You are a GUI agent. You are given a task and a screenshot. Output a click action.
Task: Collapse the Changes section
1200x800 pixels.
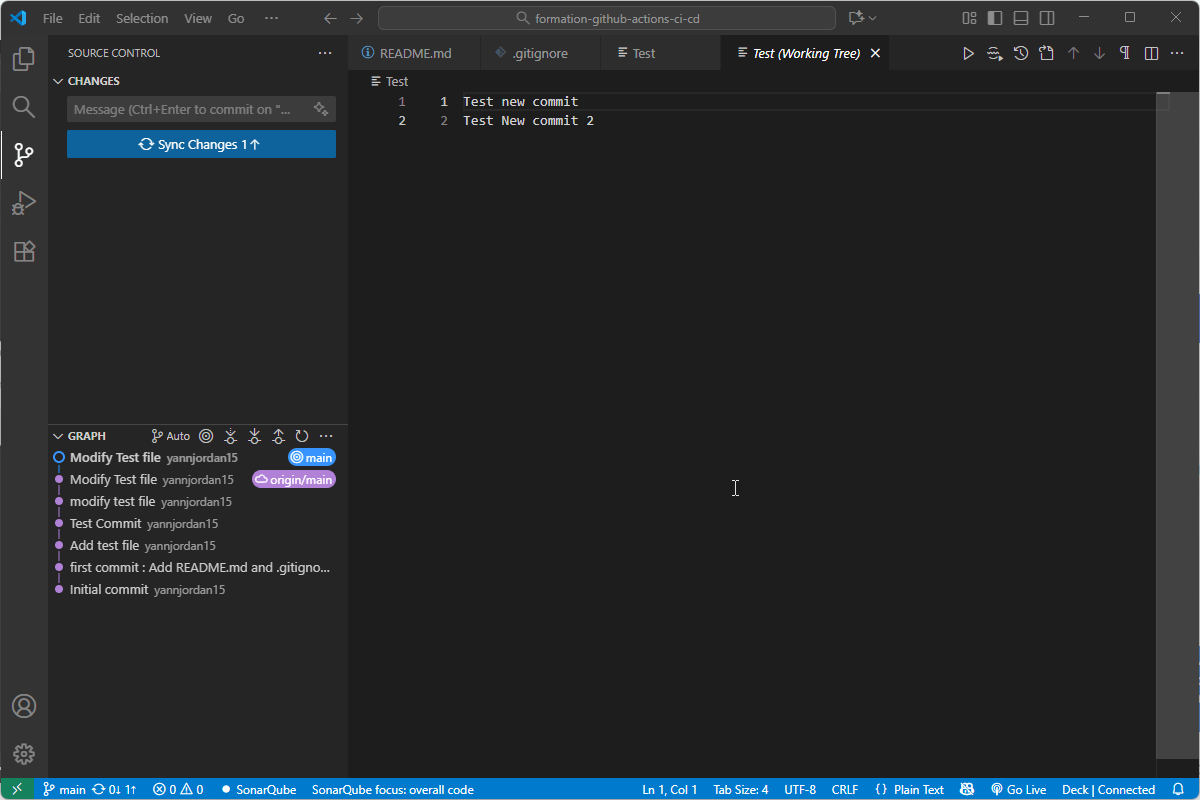58,81
